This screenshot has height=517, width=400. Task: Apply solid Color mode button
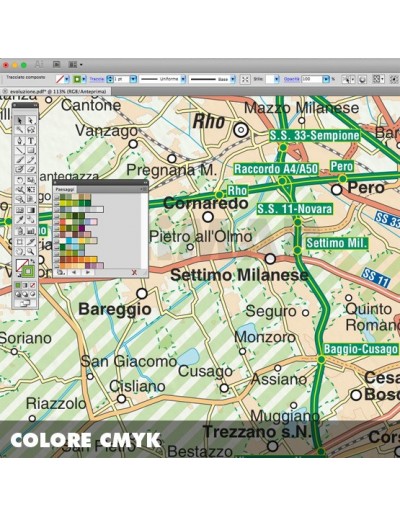(x=18, y=285)
